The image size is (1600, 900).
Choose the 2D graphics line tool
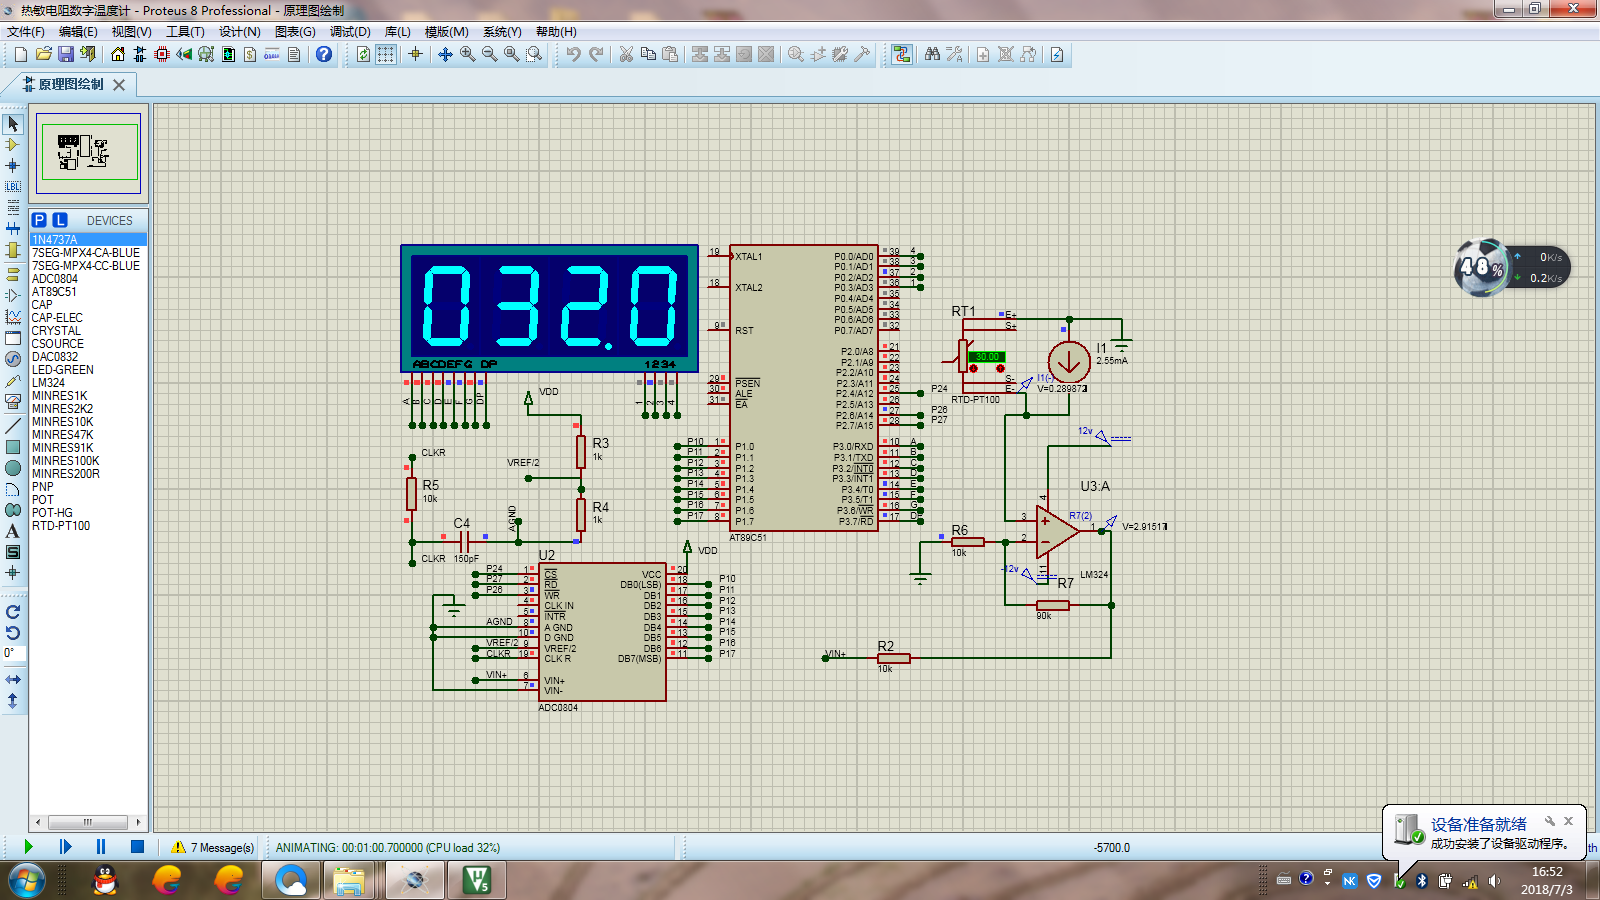pyautogui.click(x=13, y=426)
